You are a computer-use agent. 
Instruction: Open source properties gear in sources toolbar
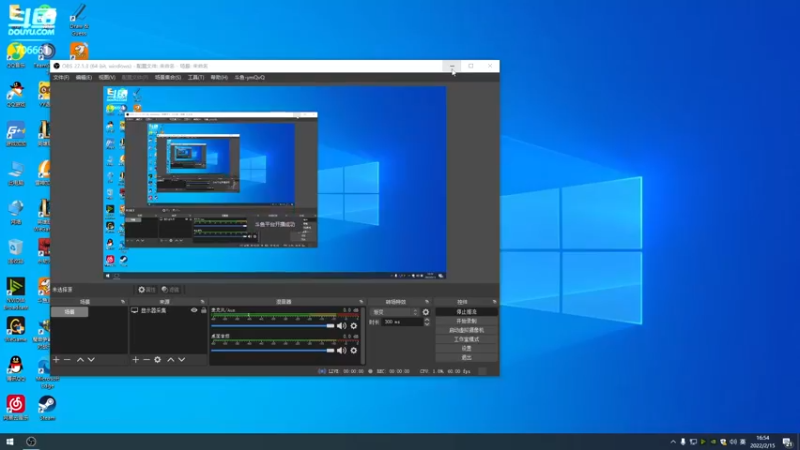point(158,360)
